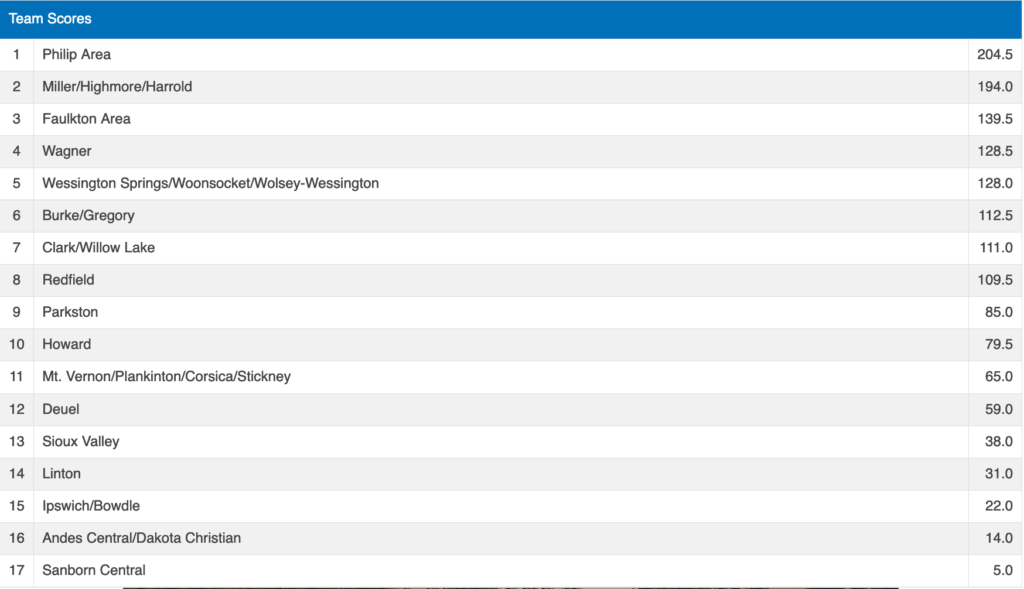Image resolution: width=1024 pixels, height=589 pixels.
Task: Select the Philip Area team row
Action: point(77,55)
